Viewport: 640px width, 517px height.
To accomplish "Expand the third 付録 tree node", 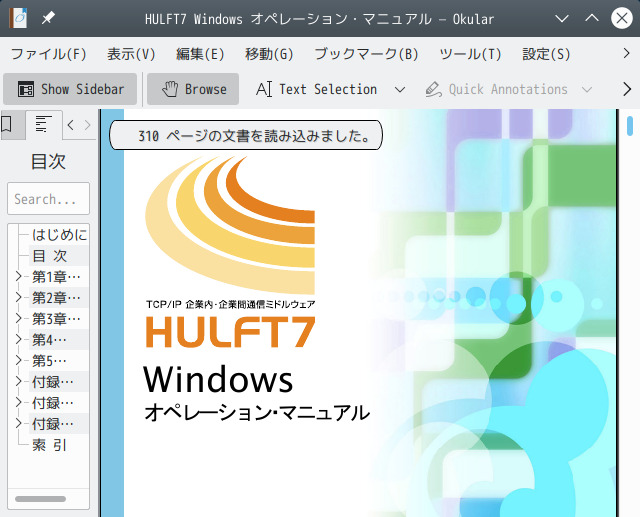I will (18, 423).
